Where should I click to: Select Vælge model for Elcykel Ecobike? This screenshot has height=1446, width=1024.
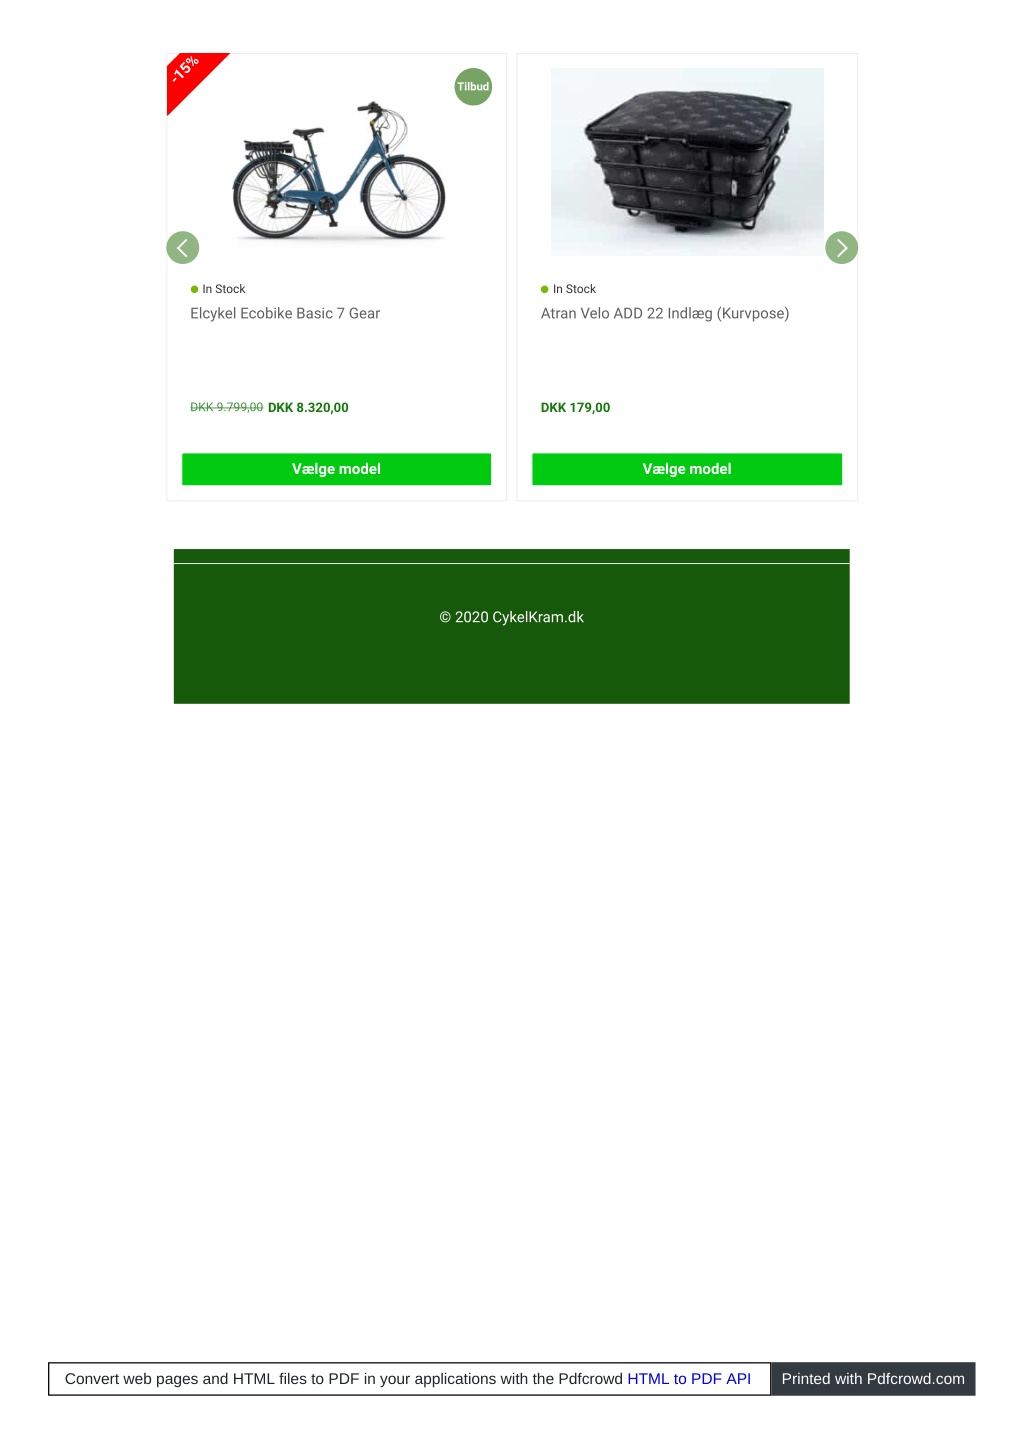[336, 469]
